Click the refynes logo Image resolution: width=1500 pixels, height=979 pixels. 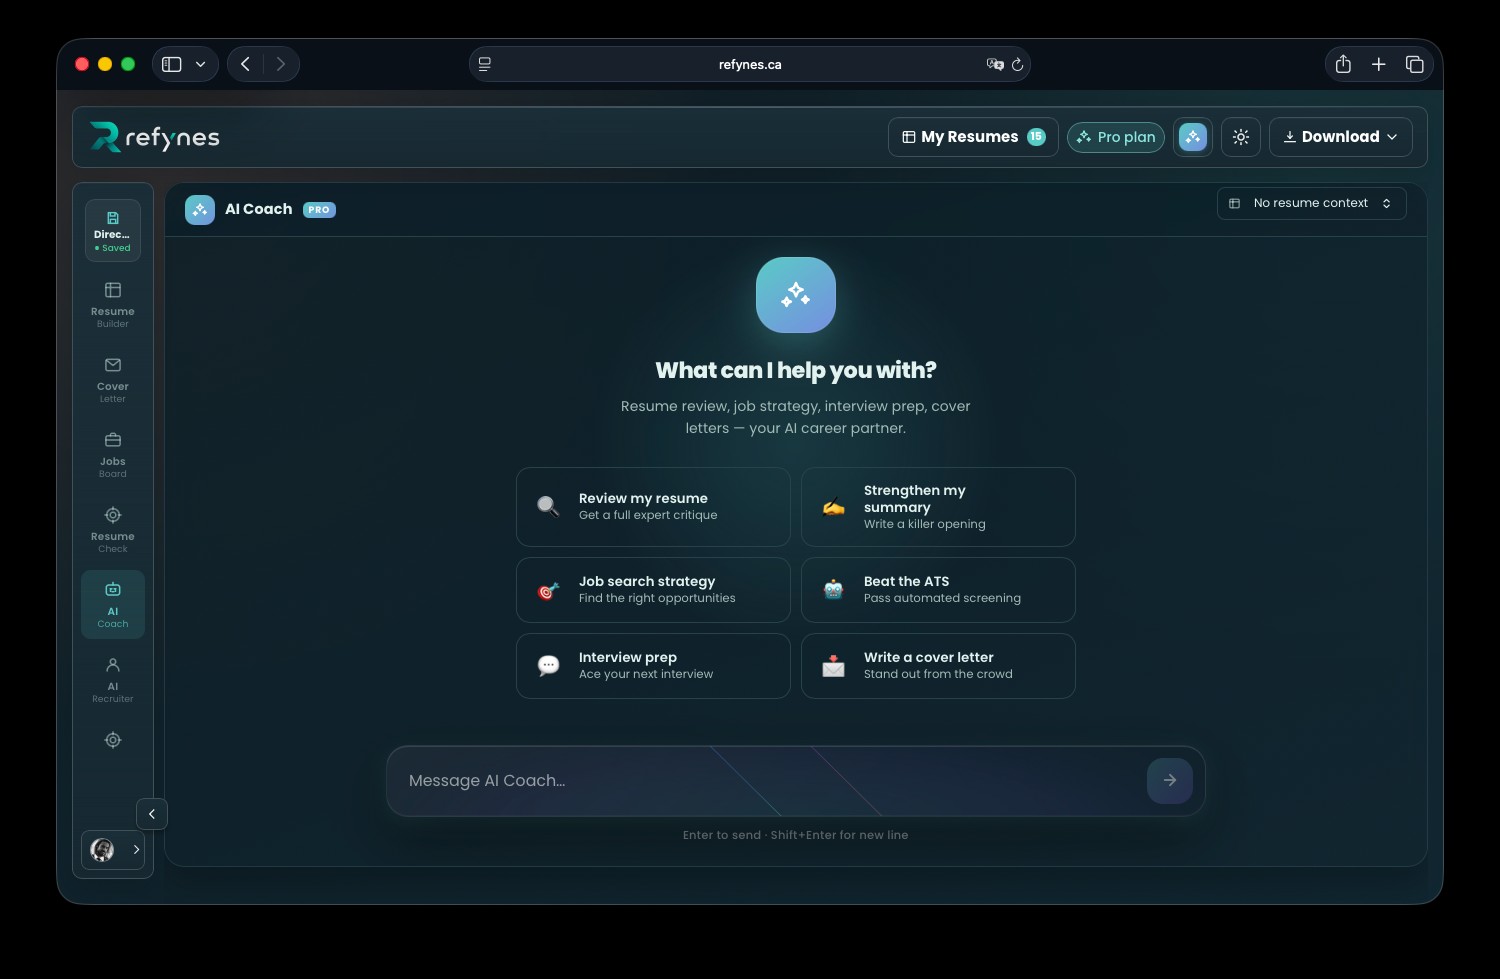(x=155, y=137)
